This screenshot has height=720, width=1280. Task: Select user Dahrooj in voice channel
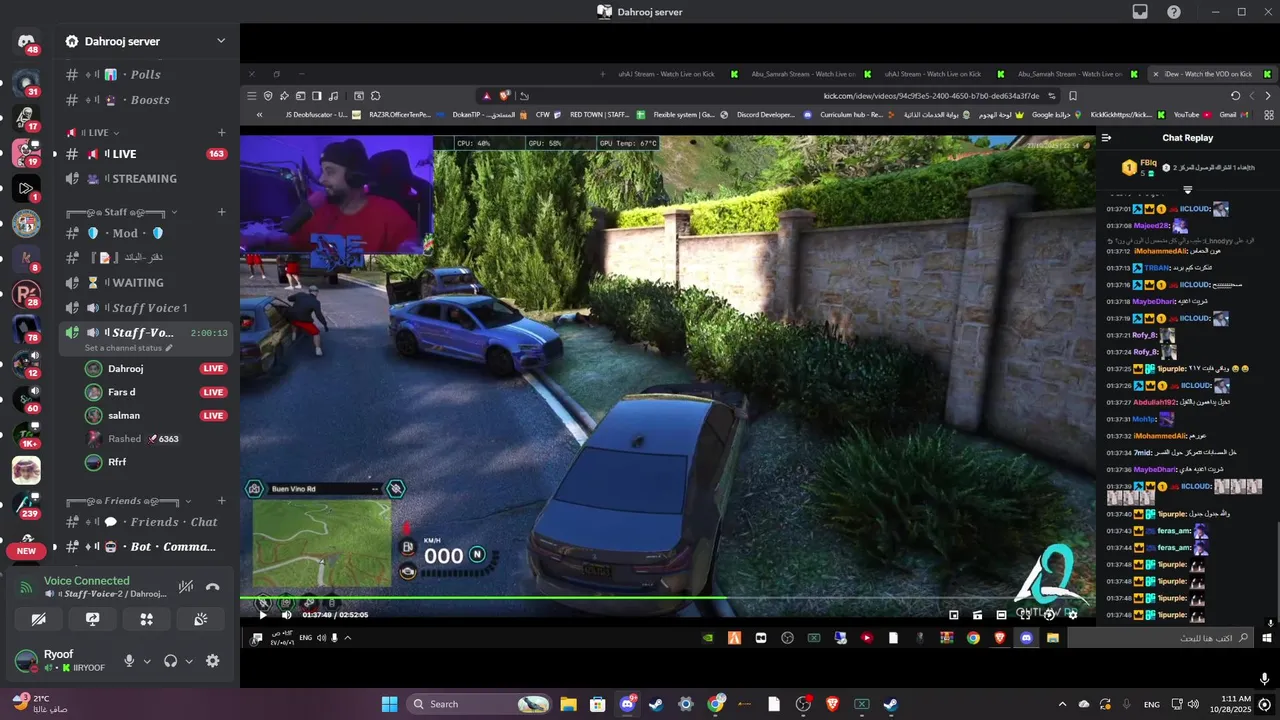pyautogui.click(x=155, y=369)
